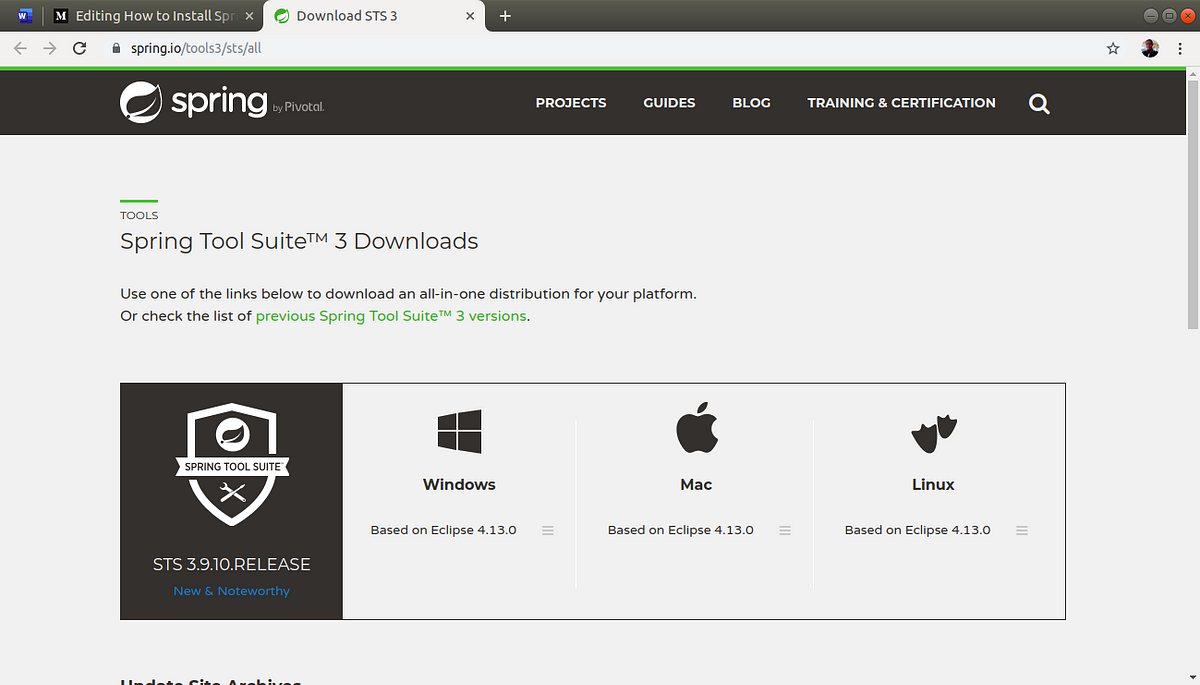1200x685 pixels.
Task: Click the scrollbar up arrow
Action: tap(1192, 74)
